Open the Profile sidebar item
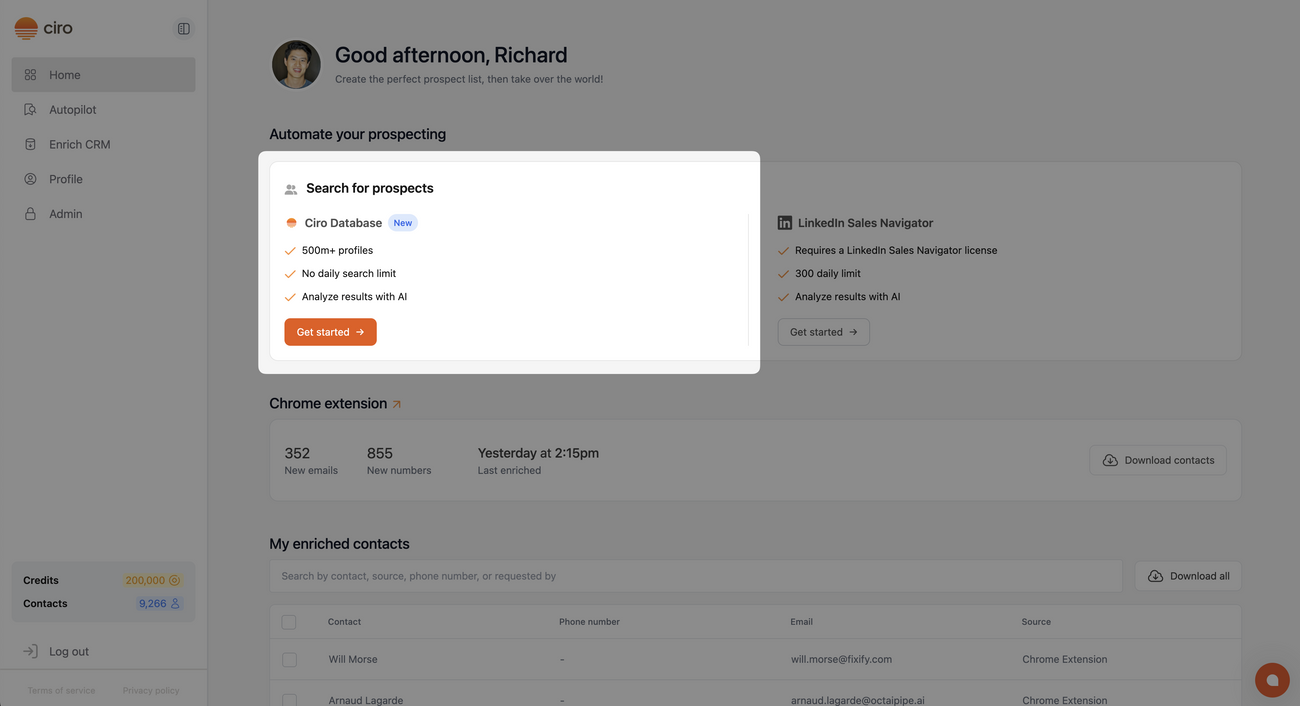 [65, 179]
